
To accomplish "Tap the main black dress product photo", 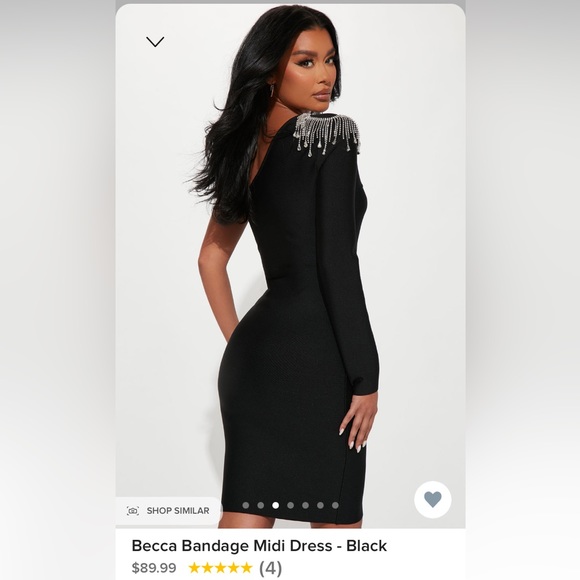I will (290, 266).
